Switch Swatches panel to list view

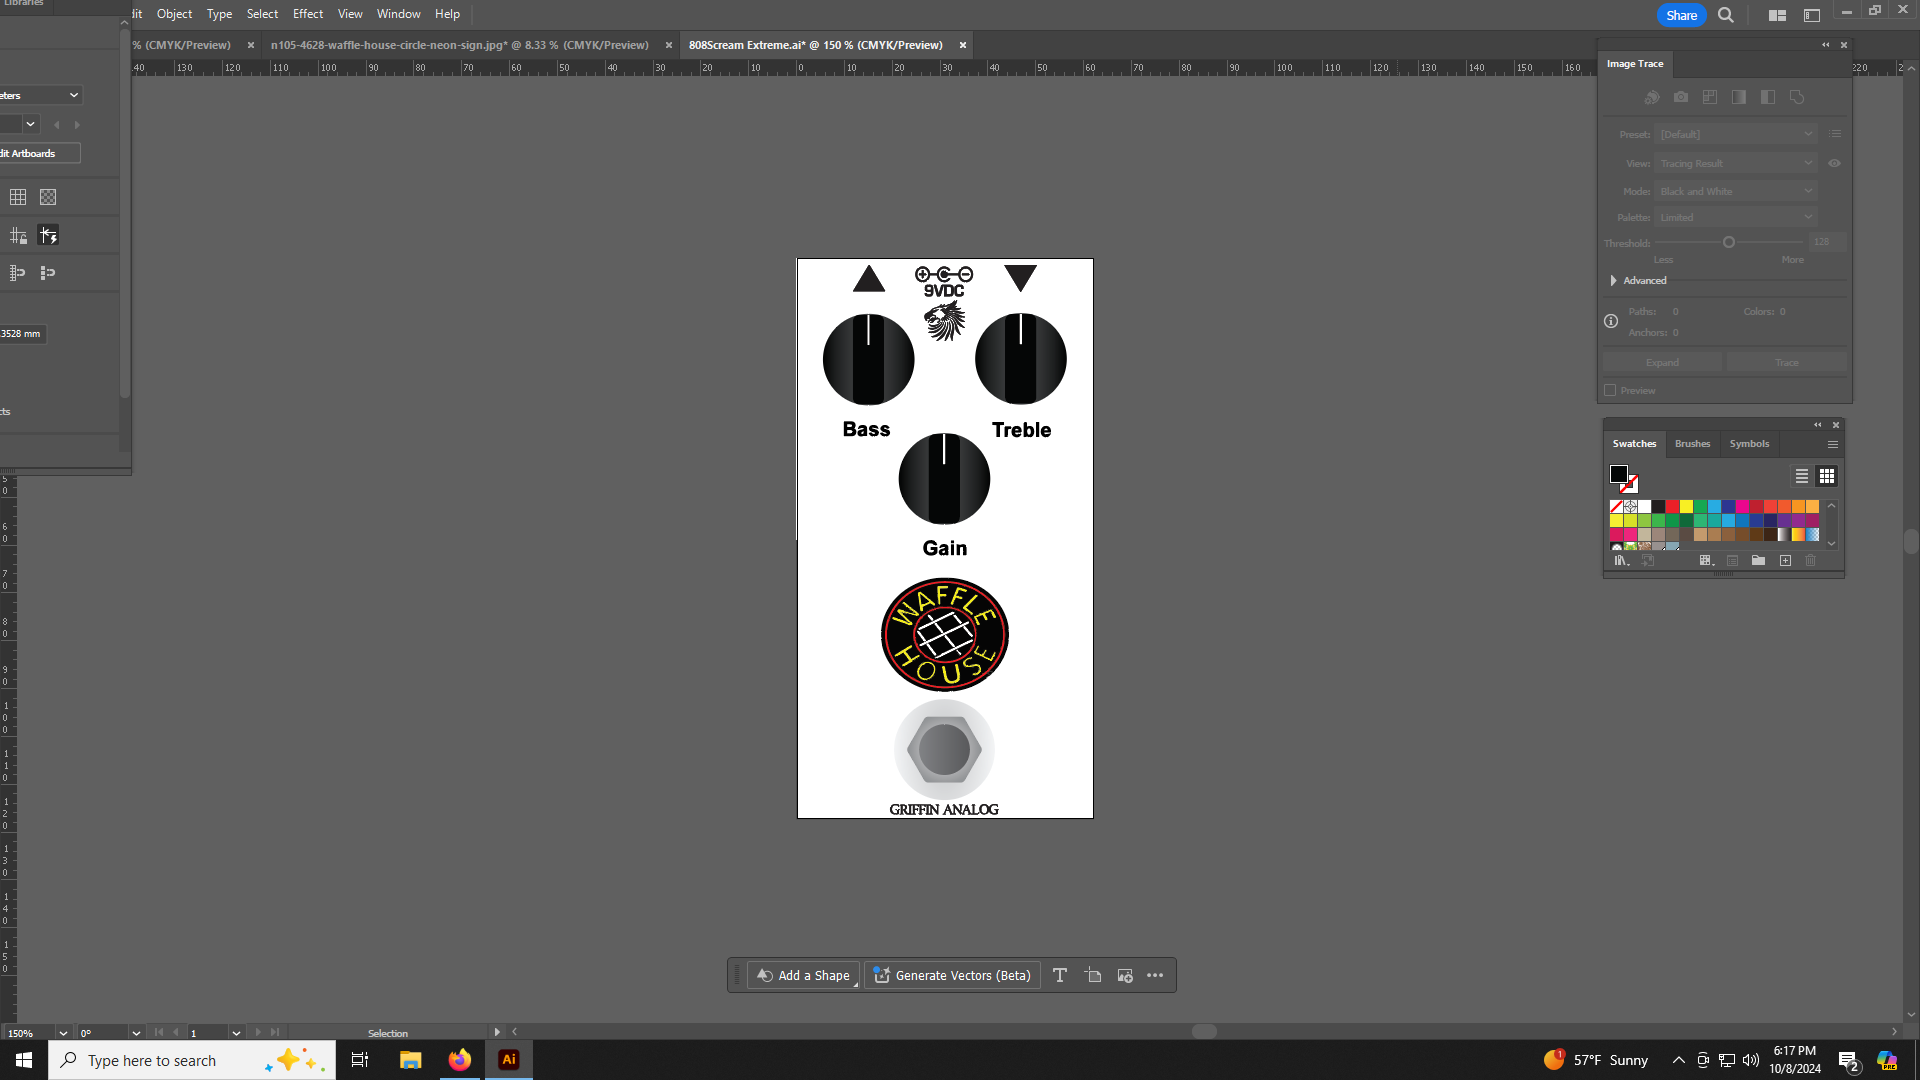click(1801, 476)
